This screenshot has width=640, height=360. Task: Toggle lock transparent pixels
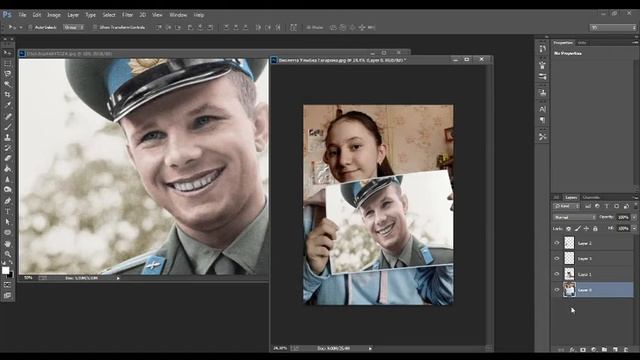pos(569,229)
